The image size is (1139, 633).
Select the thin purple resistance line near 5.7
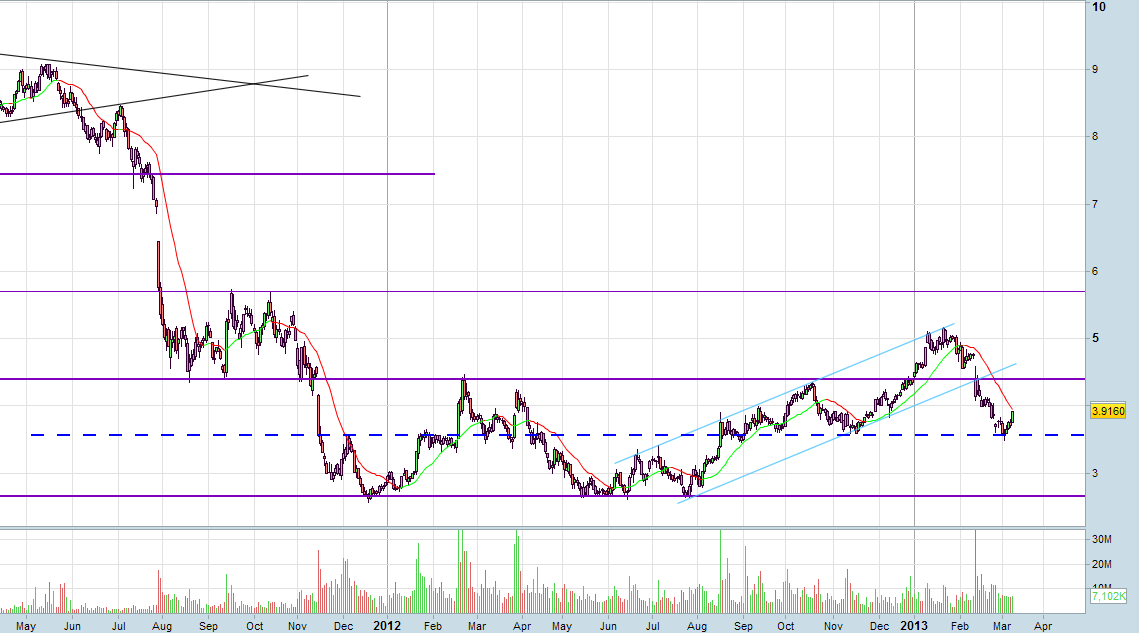[x=542, y=291]
